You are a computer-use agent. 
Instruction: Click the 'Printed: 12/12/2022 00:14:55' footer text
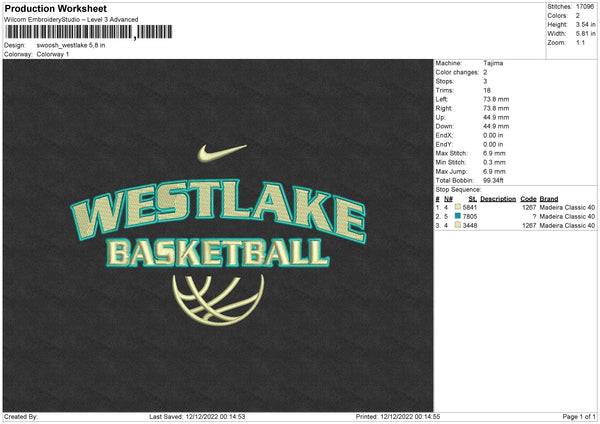398,417
